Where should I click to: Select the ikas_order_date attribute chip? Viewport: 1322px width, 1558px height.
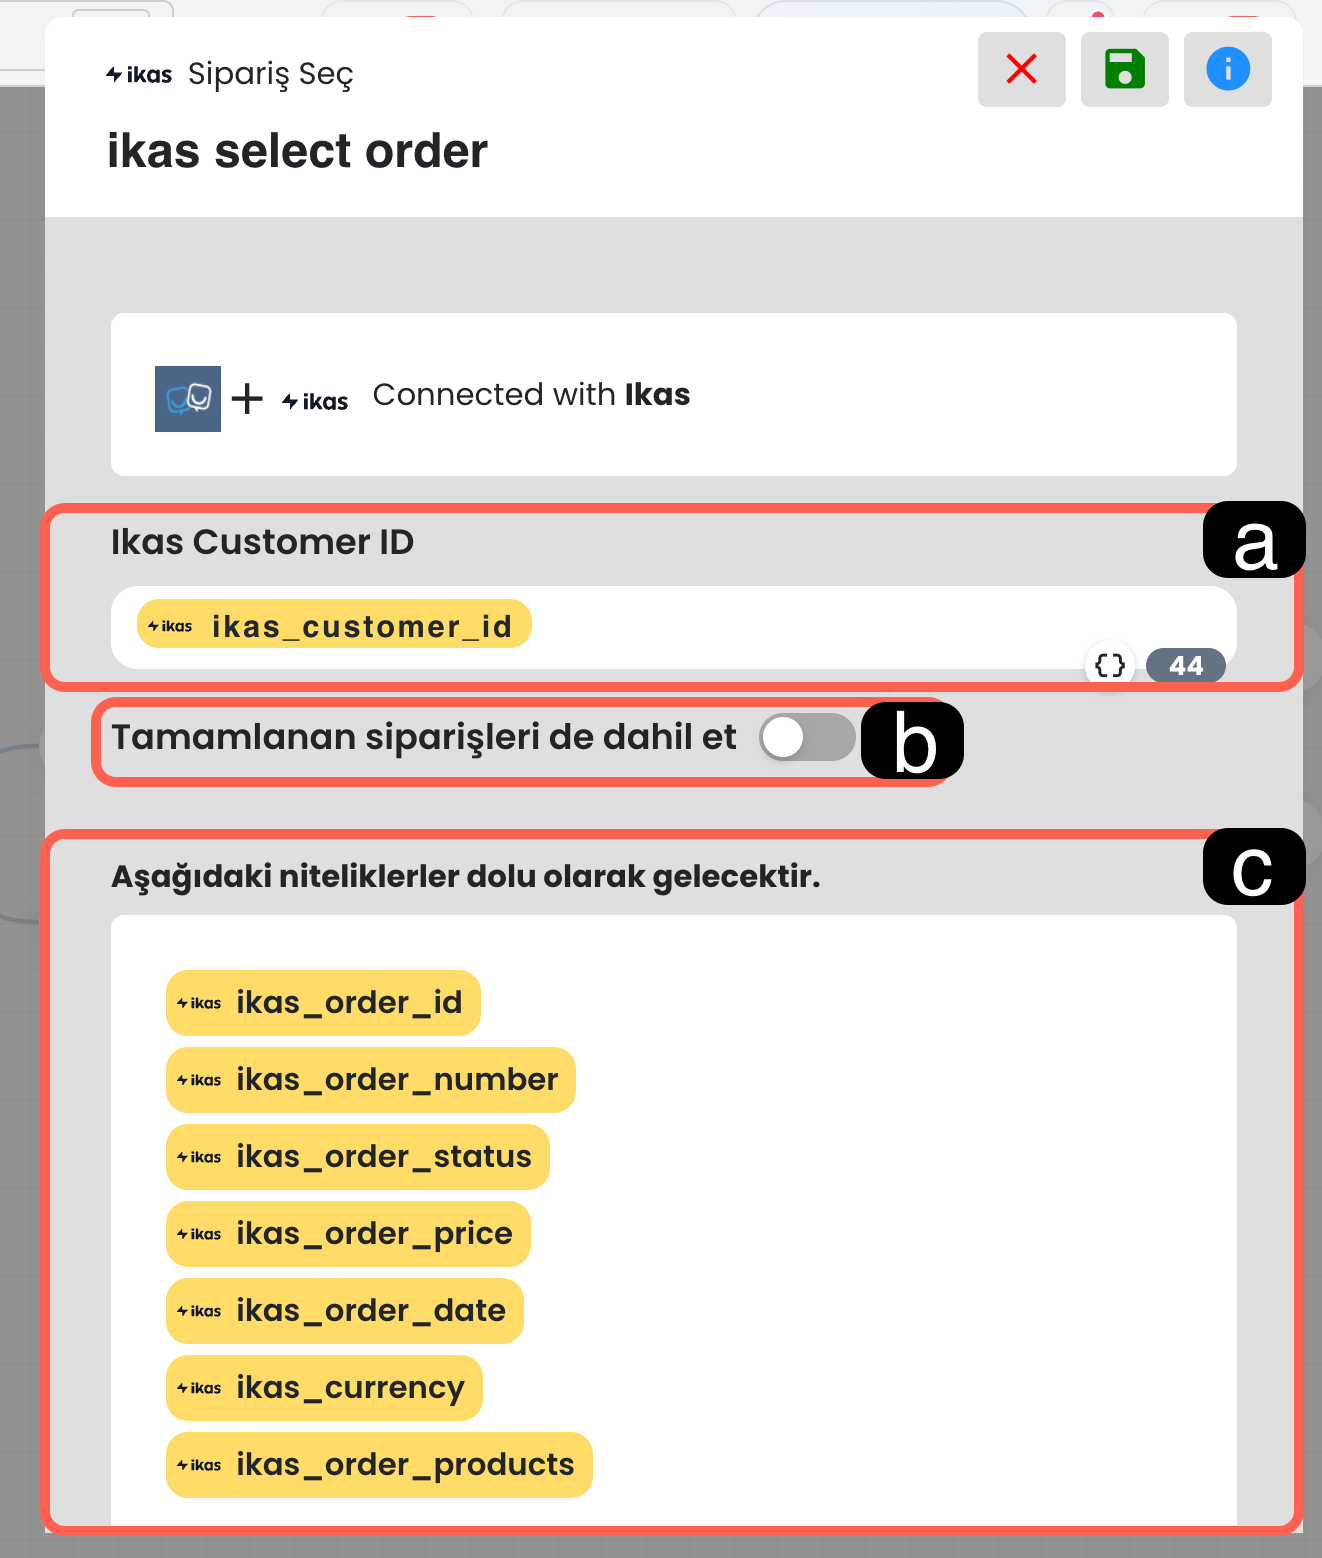tap(344, 1311)
